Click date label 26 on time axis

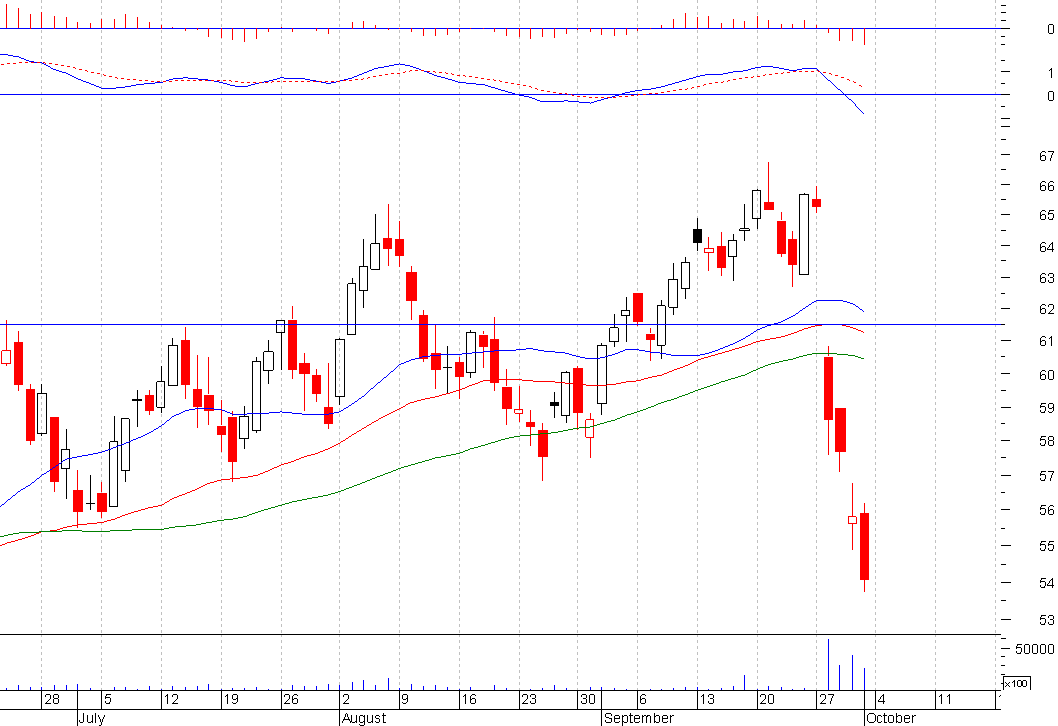(291, 699)
